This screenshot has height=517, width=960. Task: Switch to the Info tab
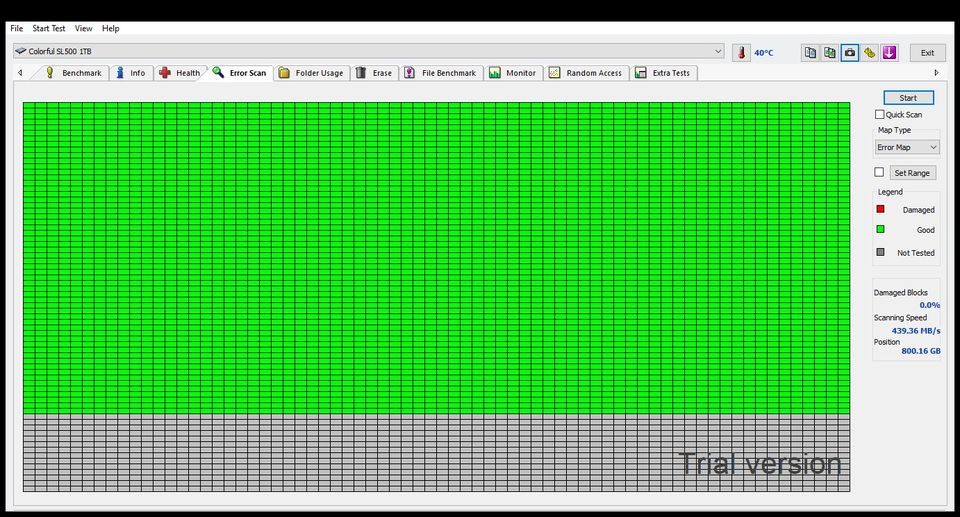click(131, 73)
